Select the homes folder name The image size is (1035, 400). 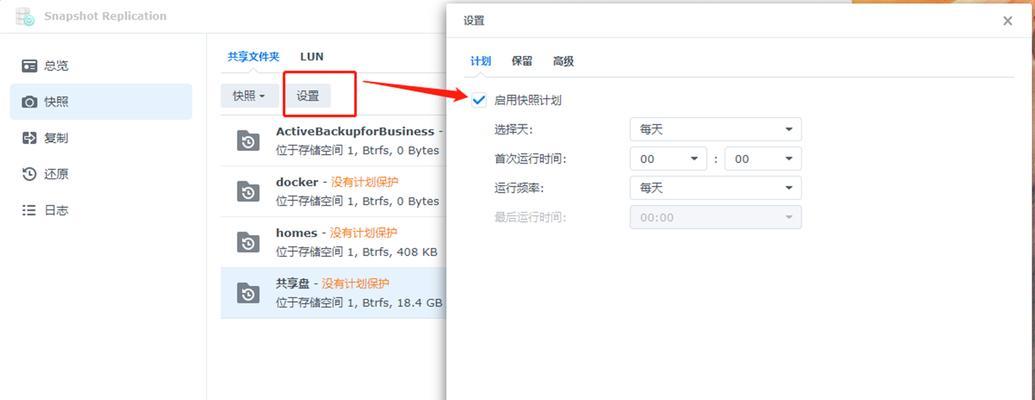point(296,232)
